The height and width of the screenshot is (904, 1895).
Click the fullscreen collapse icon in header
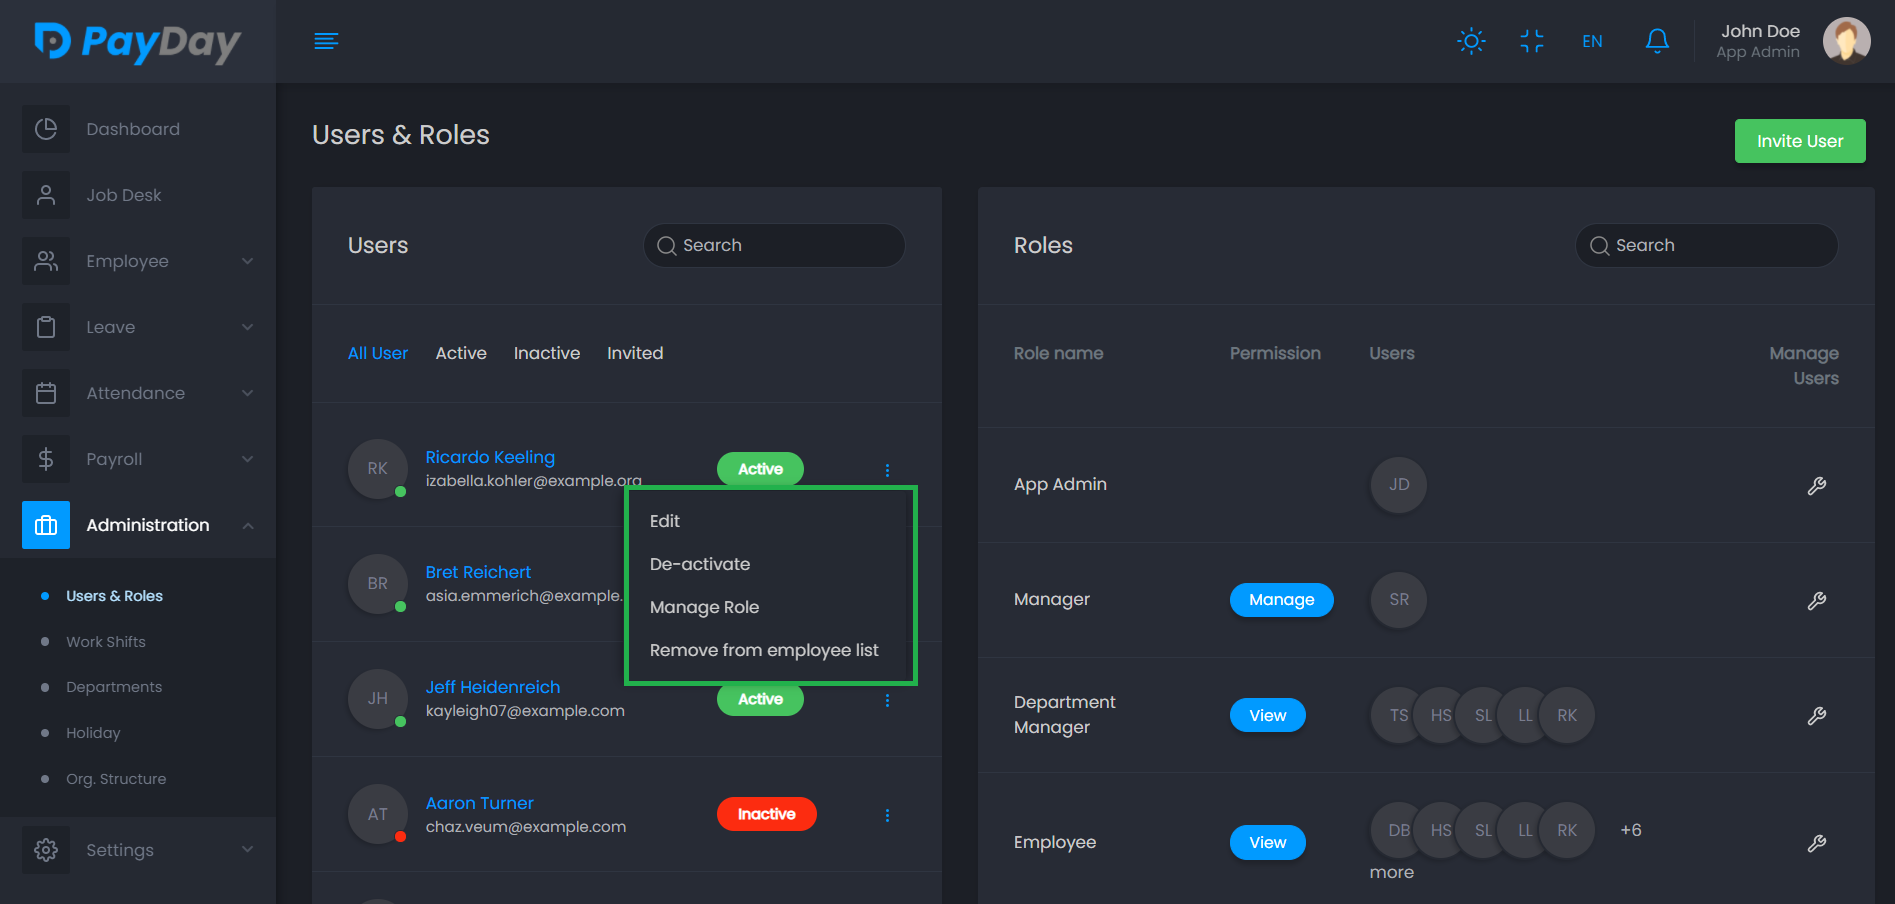pyautogui.click(x=1531, y=41)
